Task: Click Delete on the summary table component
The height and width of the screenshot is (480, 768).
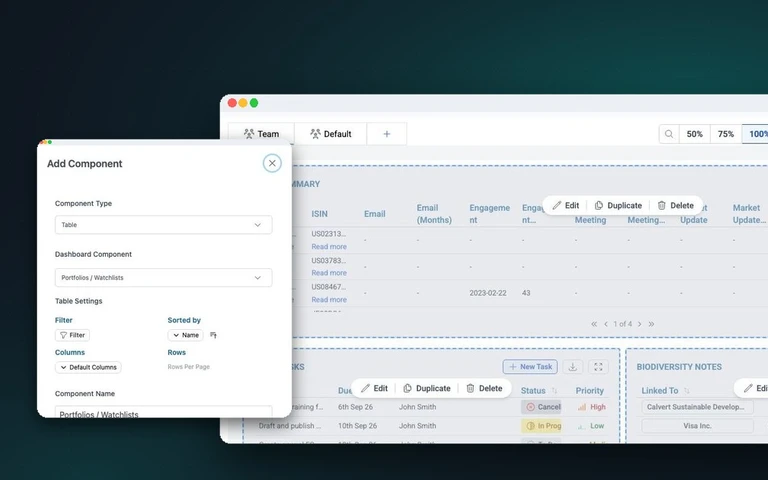Action: (x=675, y=206)
